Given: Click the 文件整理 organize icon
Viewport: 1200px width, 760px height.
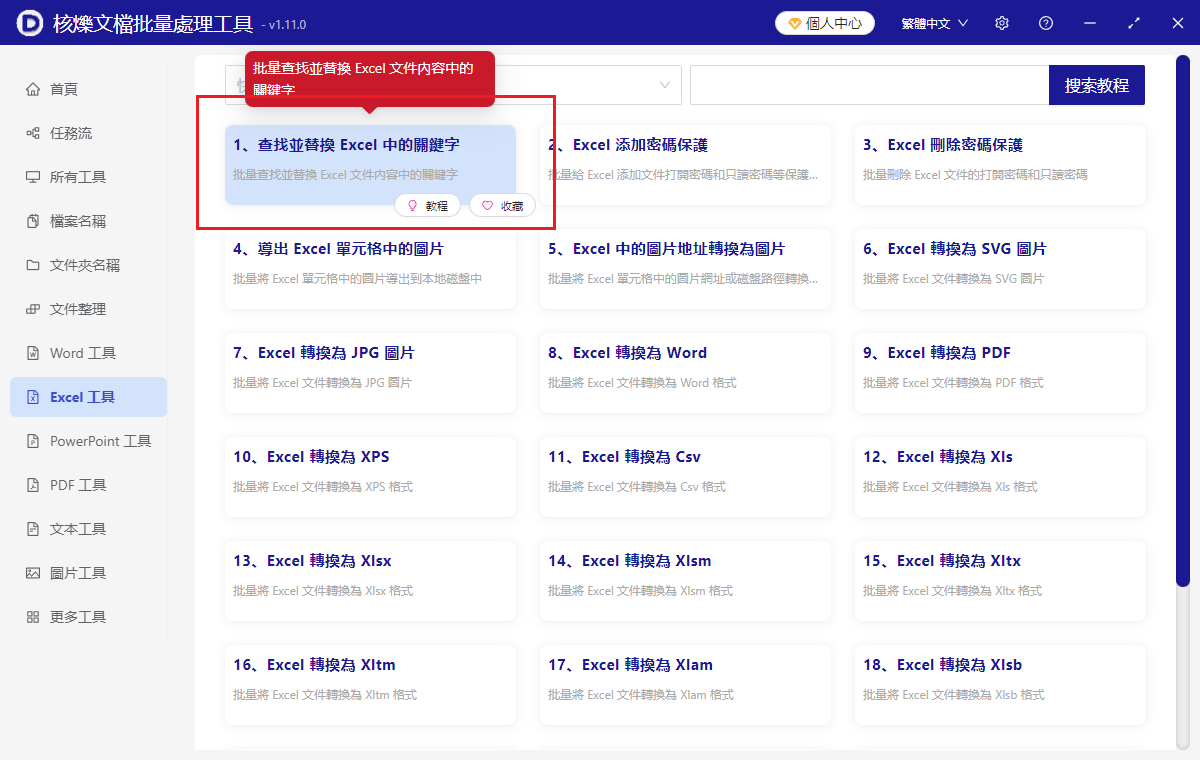Looking at the screenshot, I should 33,309.
